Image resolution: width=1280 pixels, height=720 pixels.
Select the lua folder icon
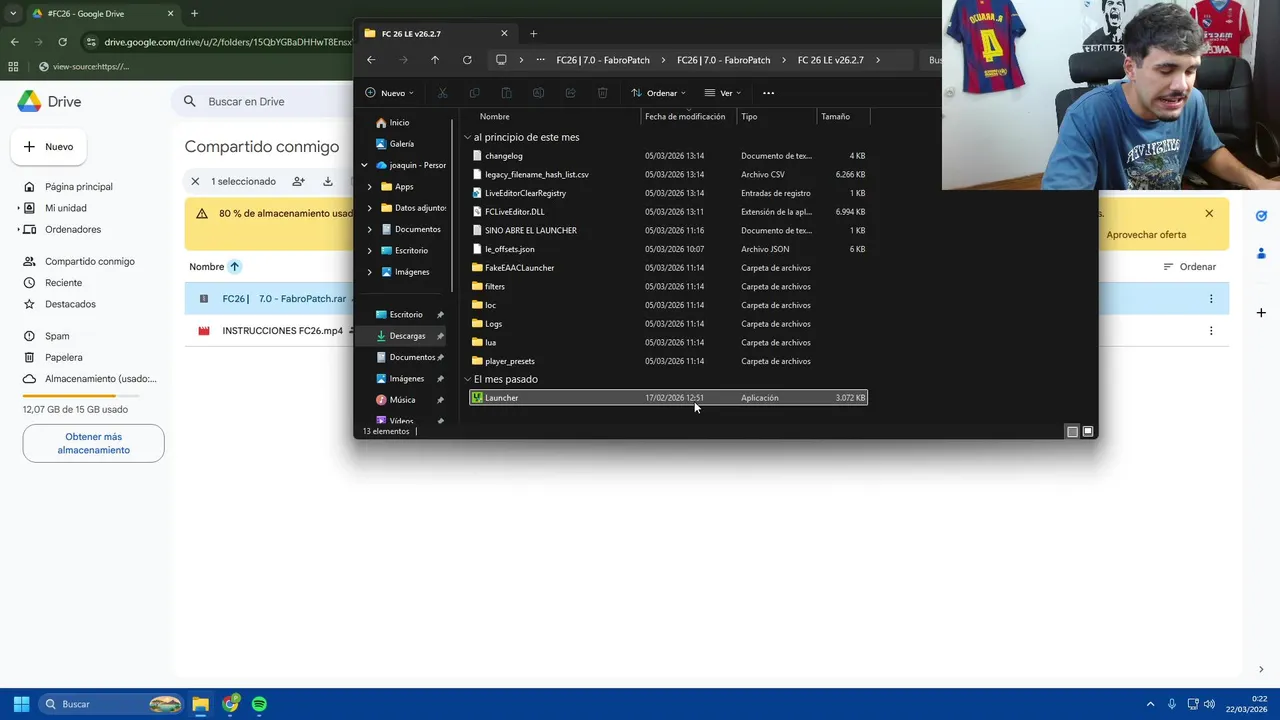(477, 342)
